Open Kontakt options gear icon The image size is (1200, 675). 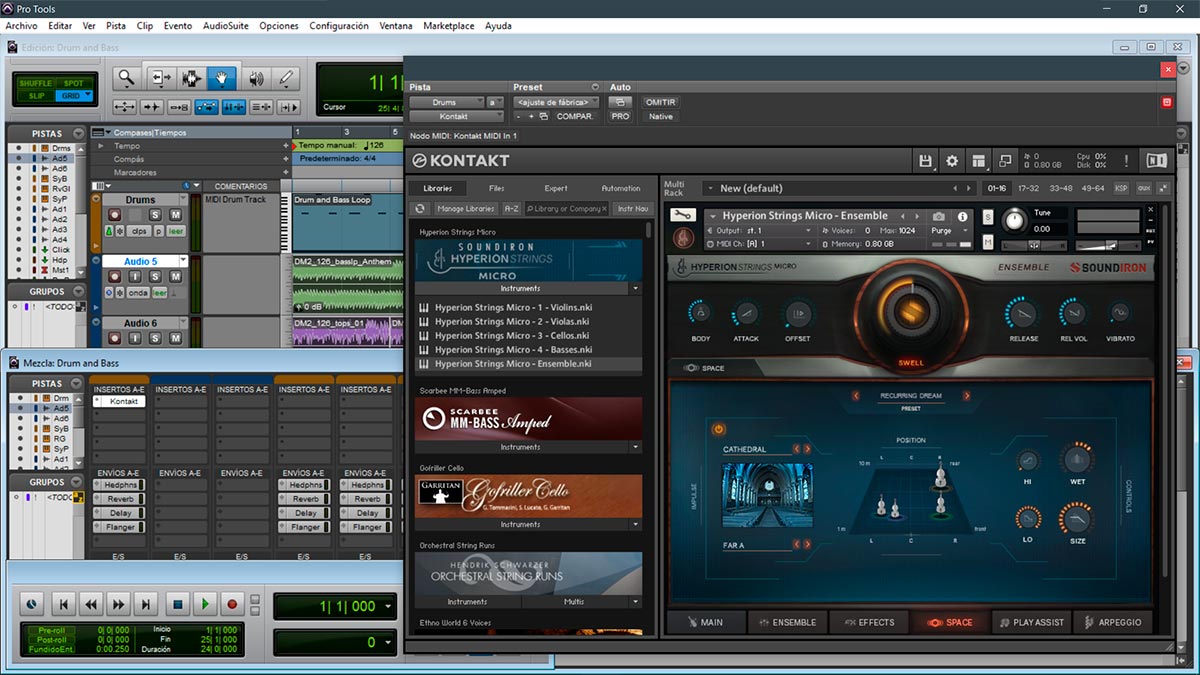click(x=952, y=160)
